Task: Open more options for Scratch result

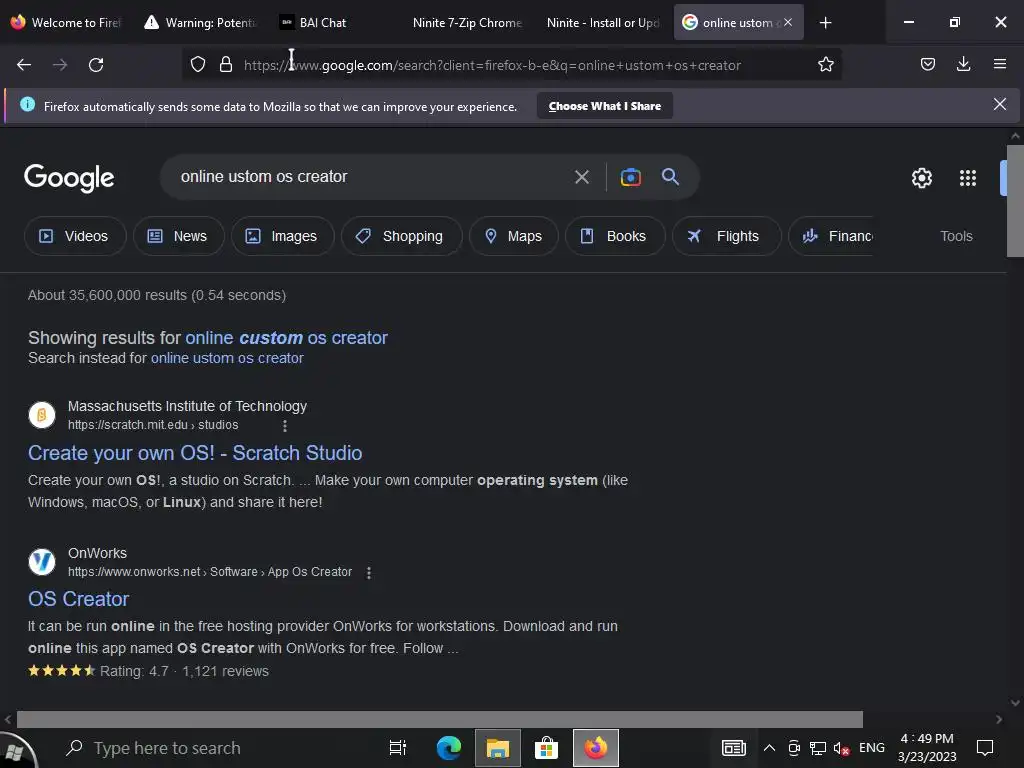Action: point(285,426)
